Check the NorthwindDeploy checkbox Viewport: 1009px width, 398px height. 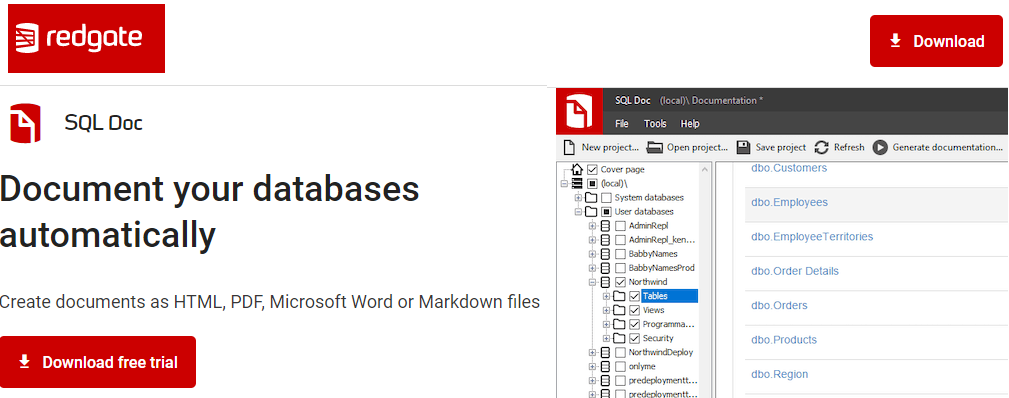[x=620, y=352]
